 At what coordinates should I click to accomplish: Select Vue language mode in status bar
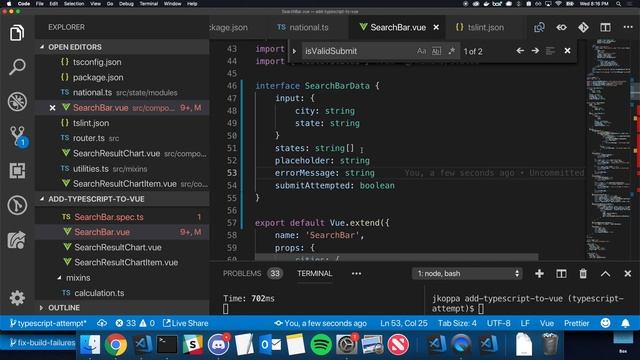tap(547, 323)
